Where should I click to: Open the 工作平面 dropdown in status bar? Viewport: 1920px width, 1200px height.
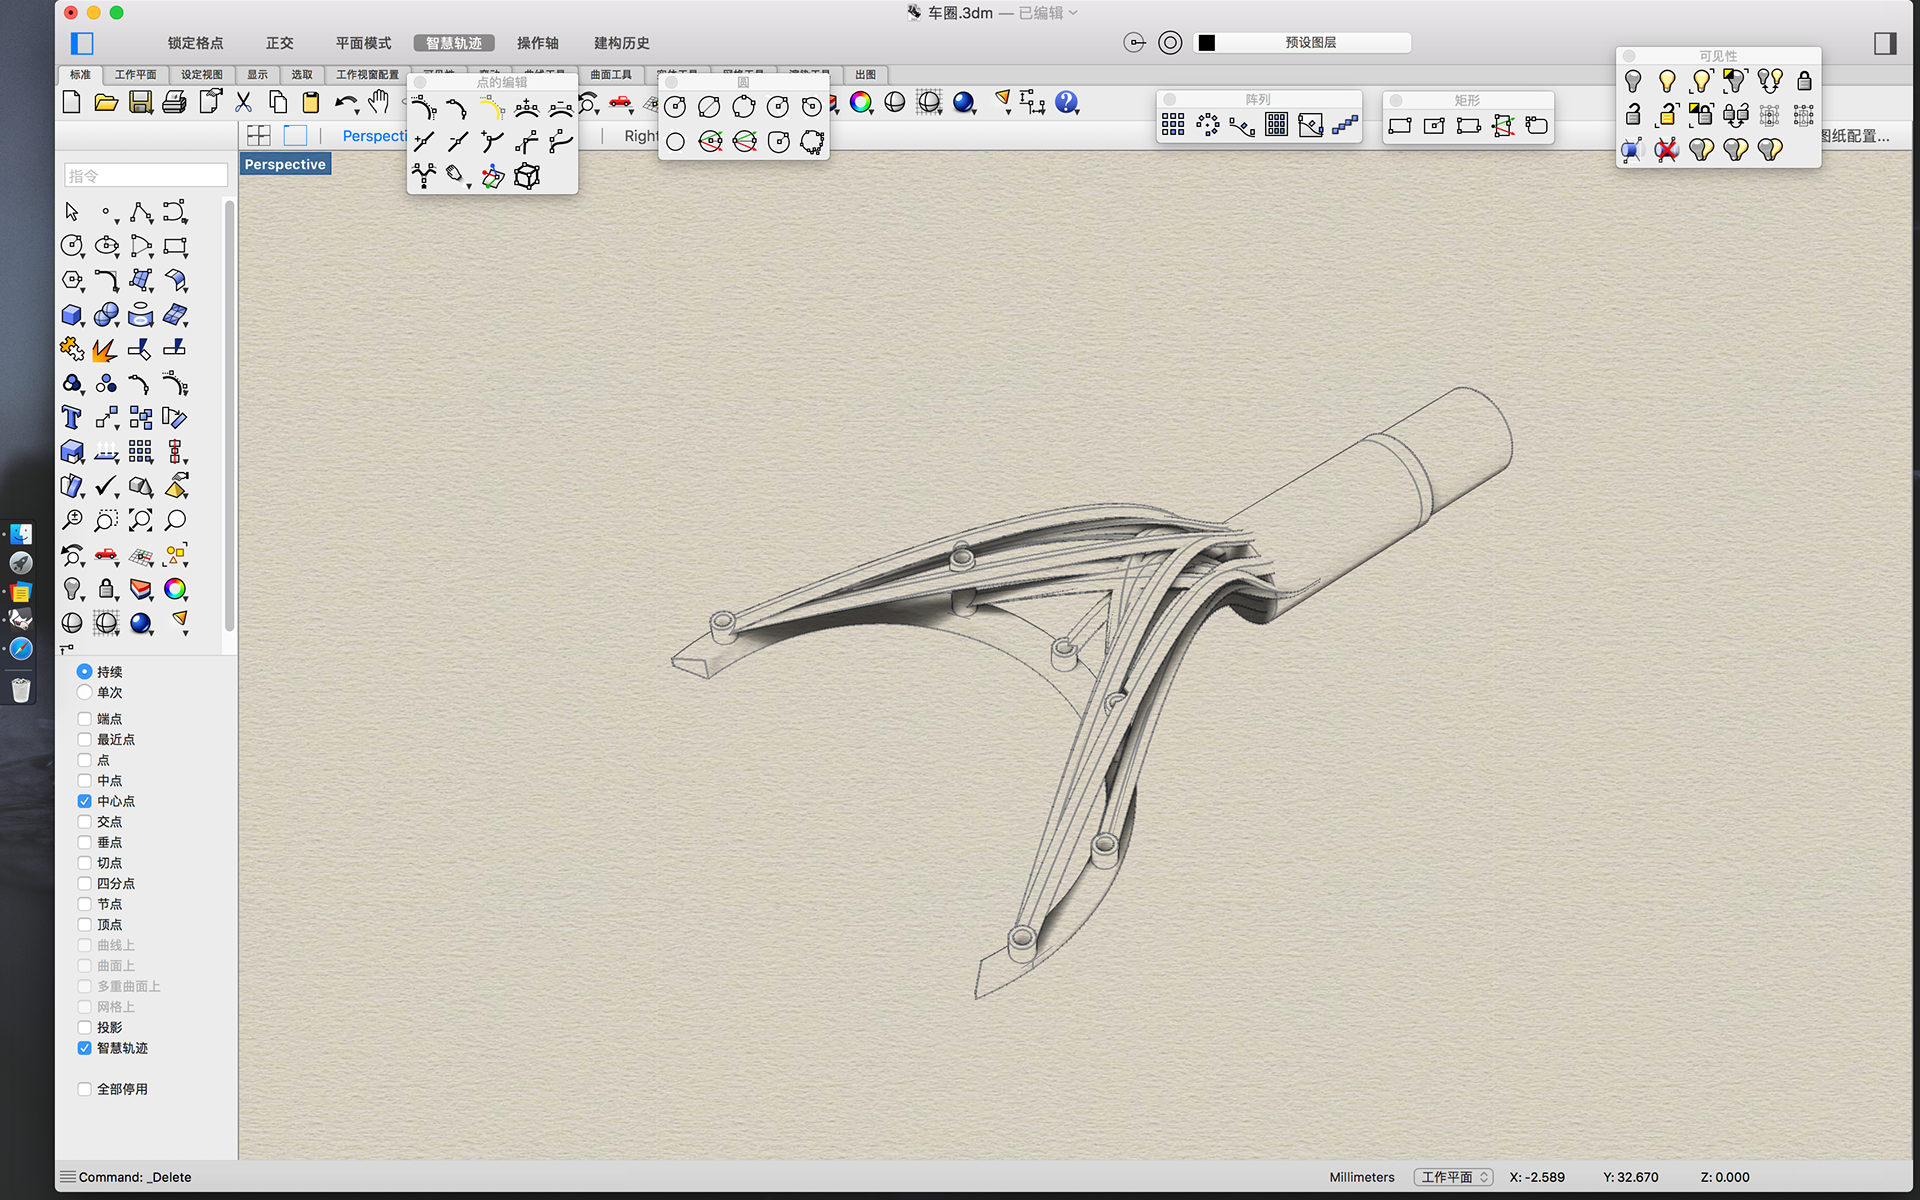coord(1453,1177)
